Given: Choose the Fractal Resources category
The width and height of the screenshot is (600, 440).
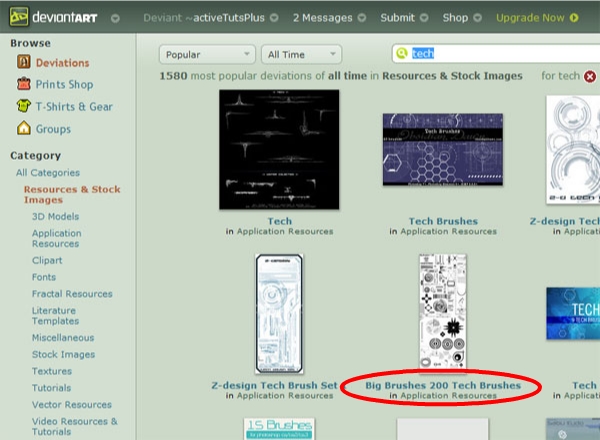Looking at the screenshot, I should (x=72, y=294).
